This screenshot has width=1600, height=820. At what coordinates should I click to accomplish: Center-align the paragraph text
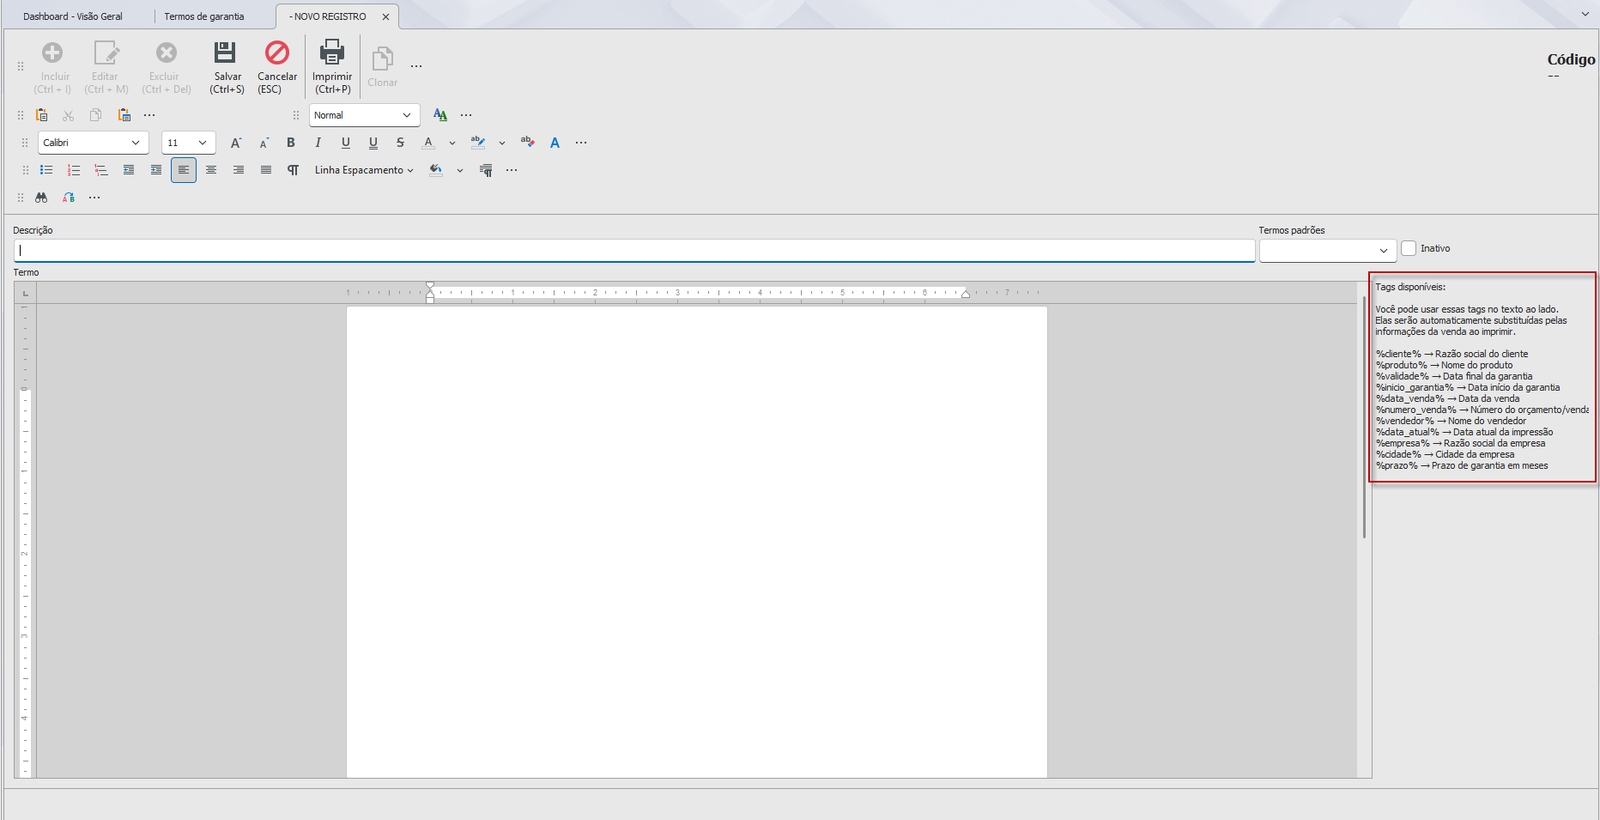click(x=211, y=170)
